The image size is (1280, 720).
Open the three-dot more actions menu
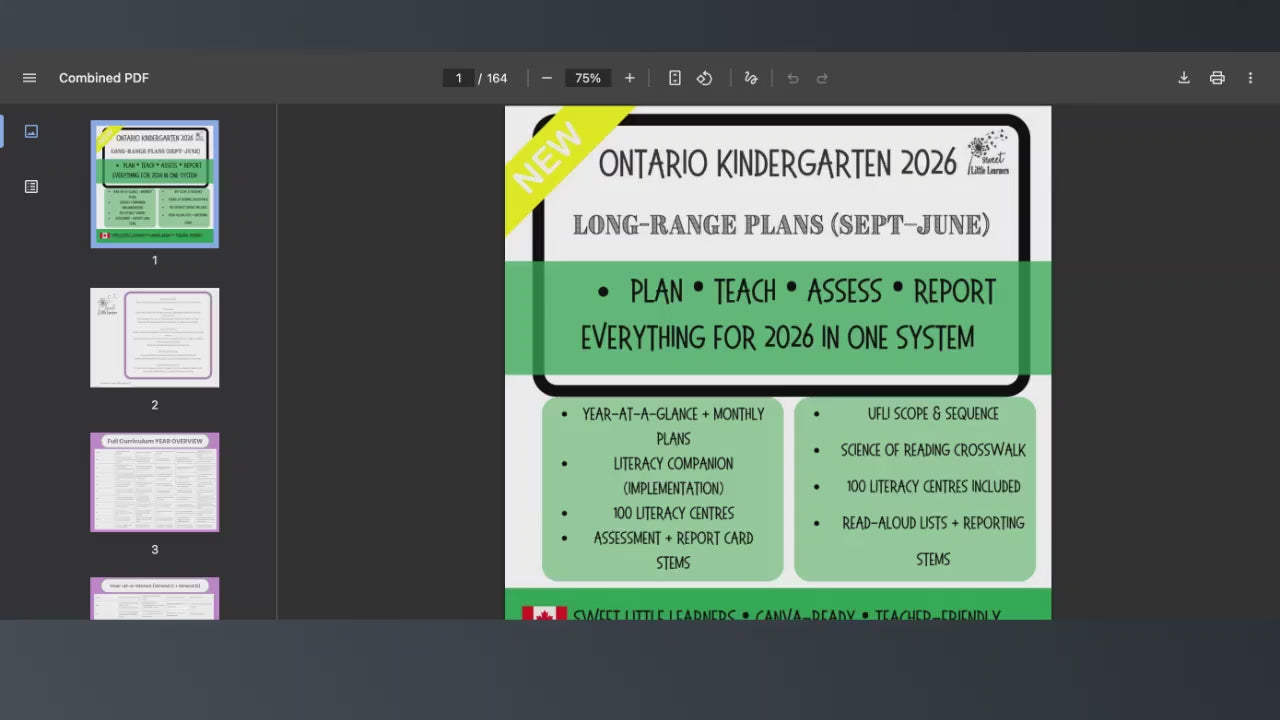1250,78
